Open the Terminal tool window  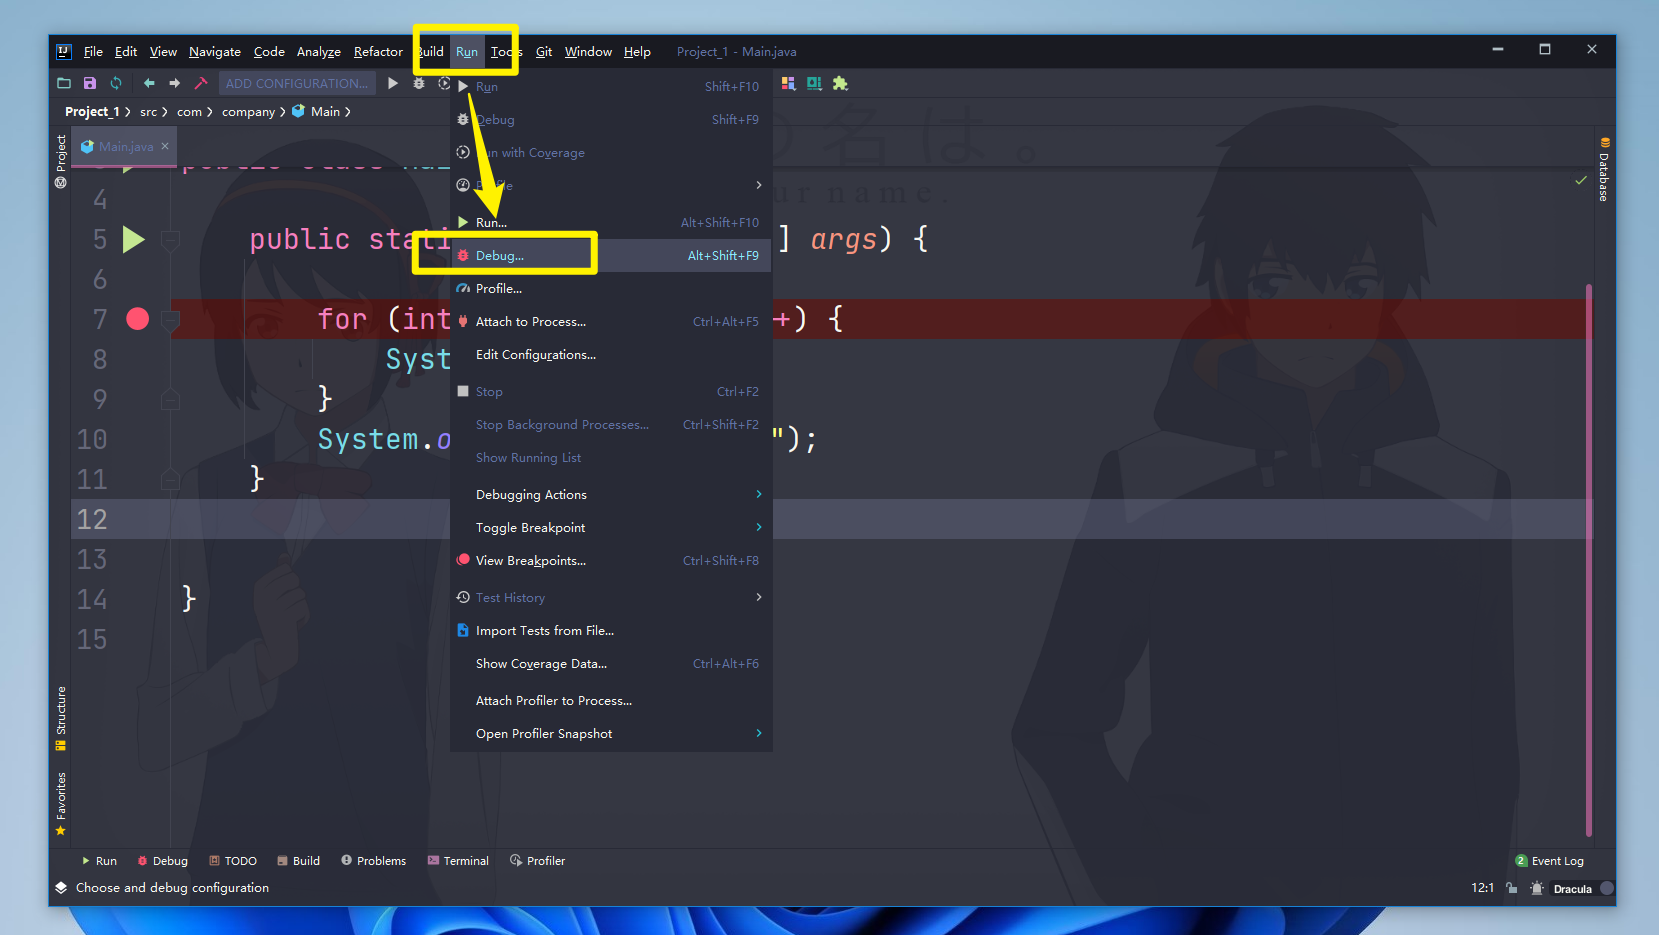(458, 861)
